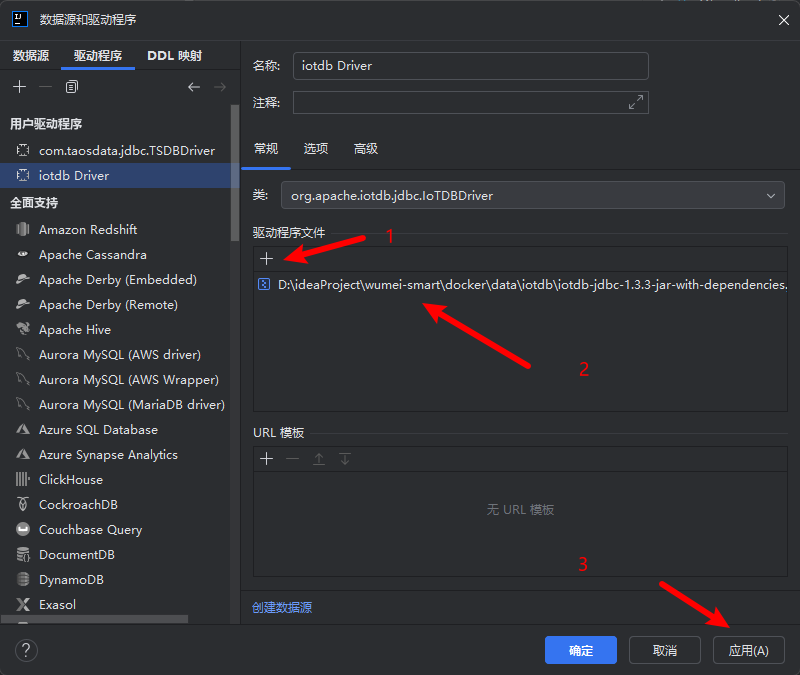This screenshot has height=675, width=800.
Task: Cancel with the 取消 button
Action: coord(665,650)
